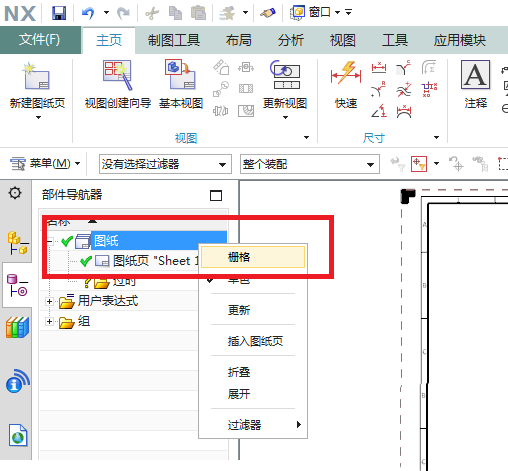
Task: Collapse the 图纸 tree node
Action: tap(50, 241)
